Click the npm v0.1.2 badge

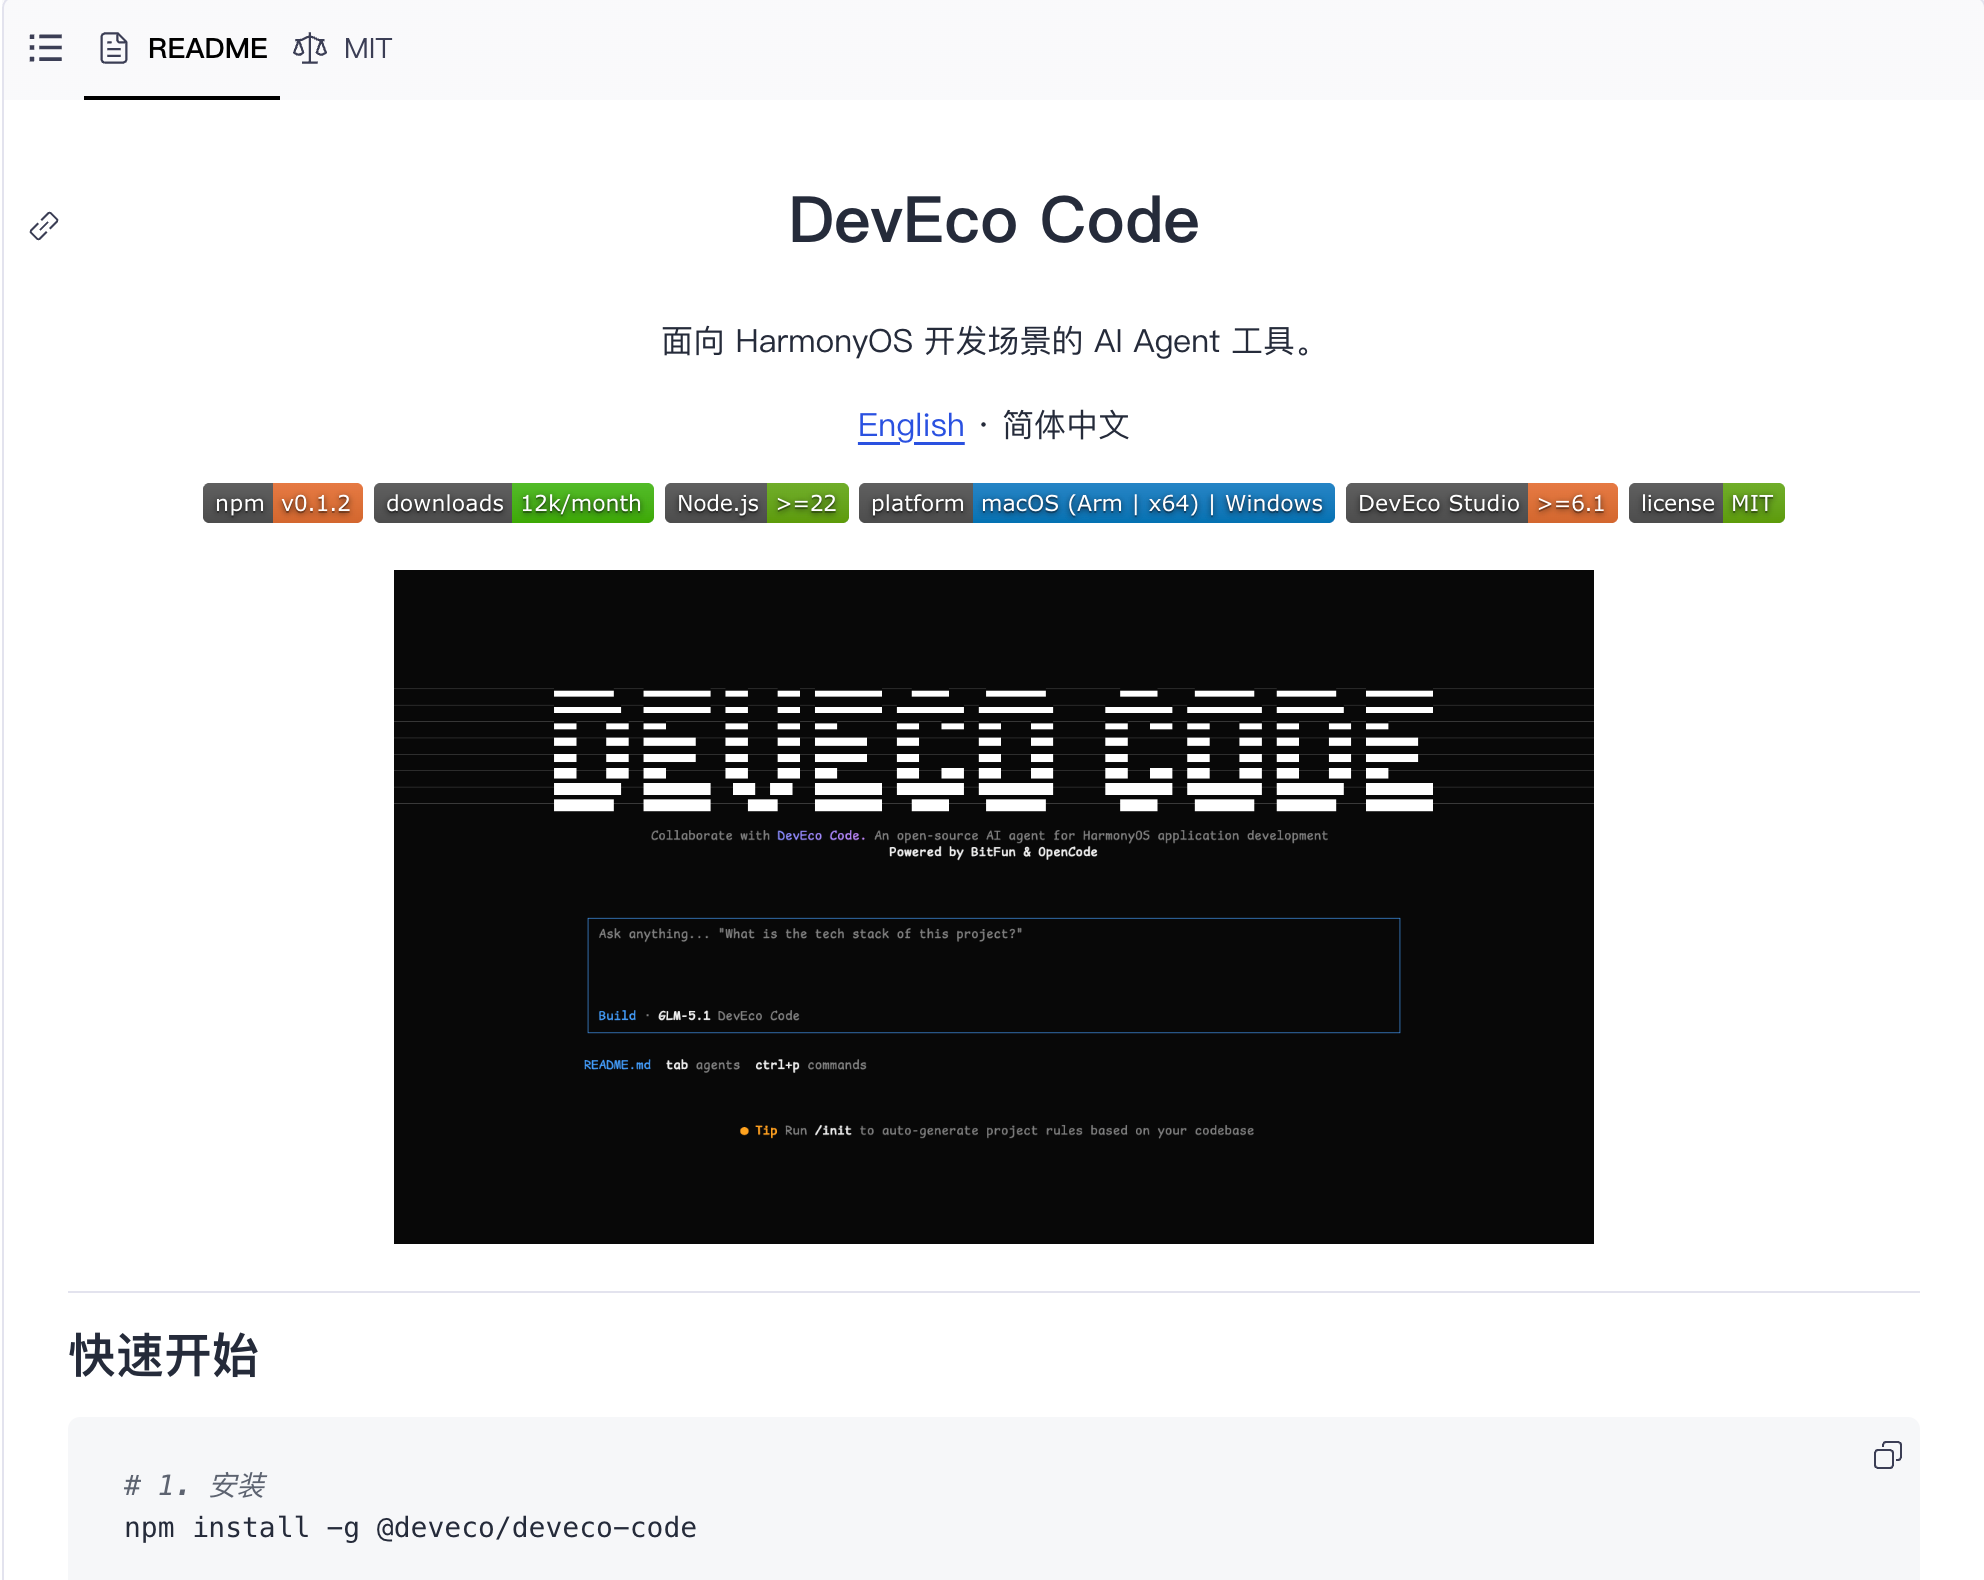click(283, 503)
